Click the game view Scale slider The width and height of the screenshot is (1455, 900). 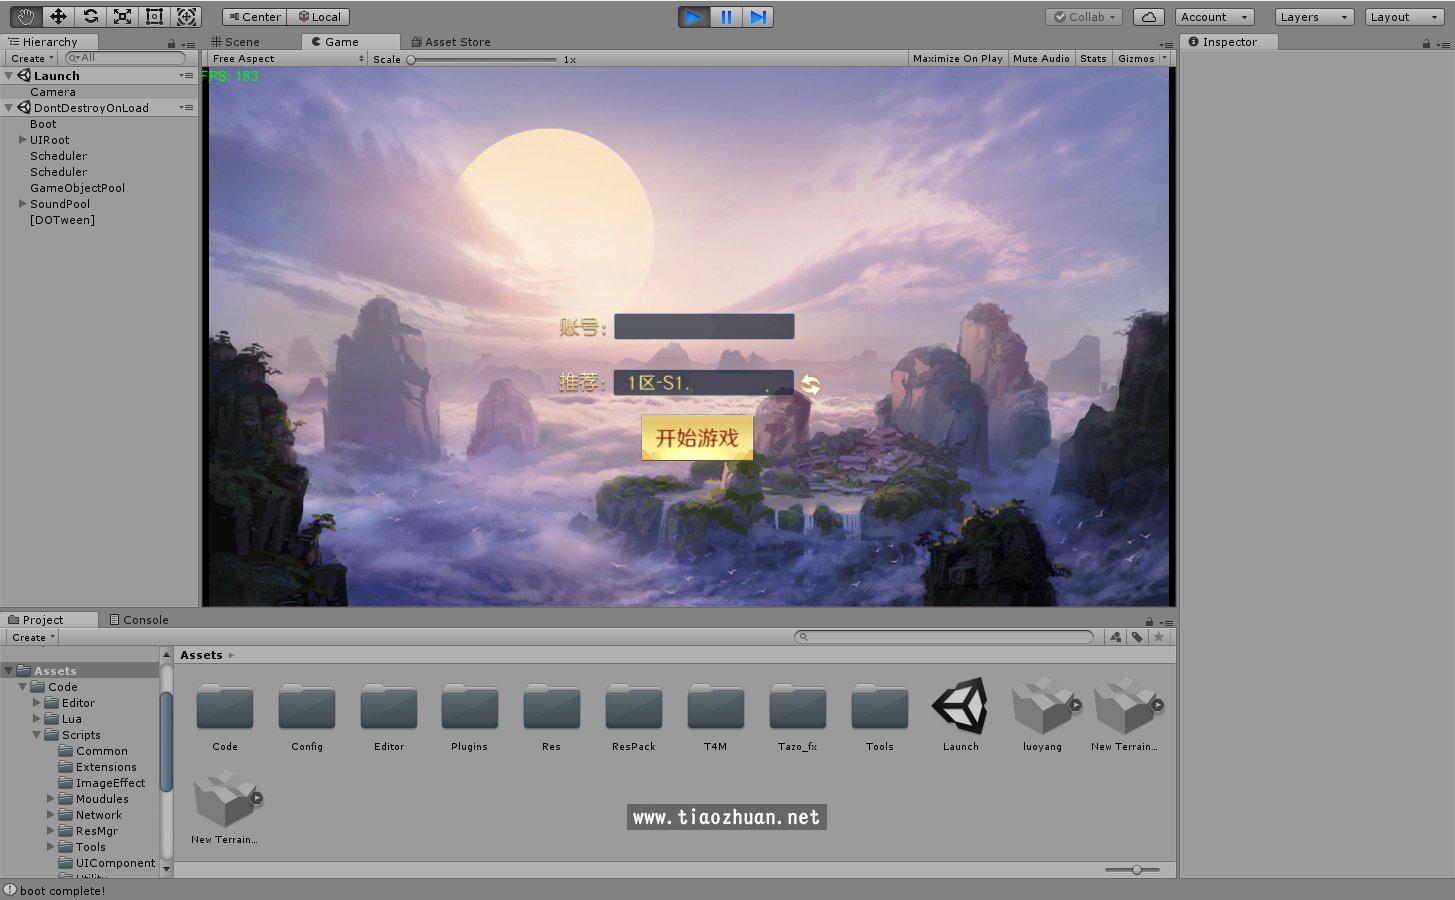(x=483, y=60)
